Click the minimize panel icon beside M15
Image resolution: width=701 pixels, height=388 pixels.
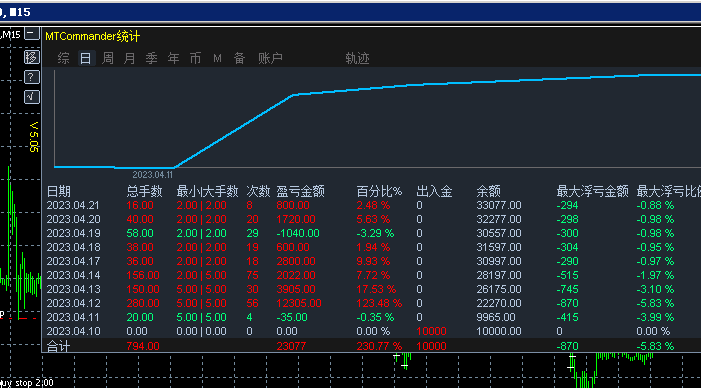[x=31, y=34]
